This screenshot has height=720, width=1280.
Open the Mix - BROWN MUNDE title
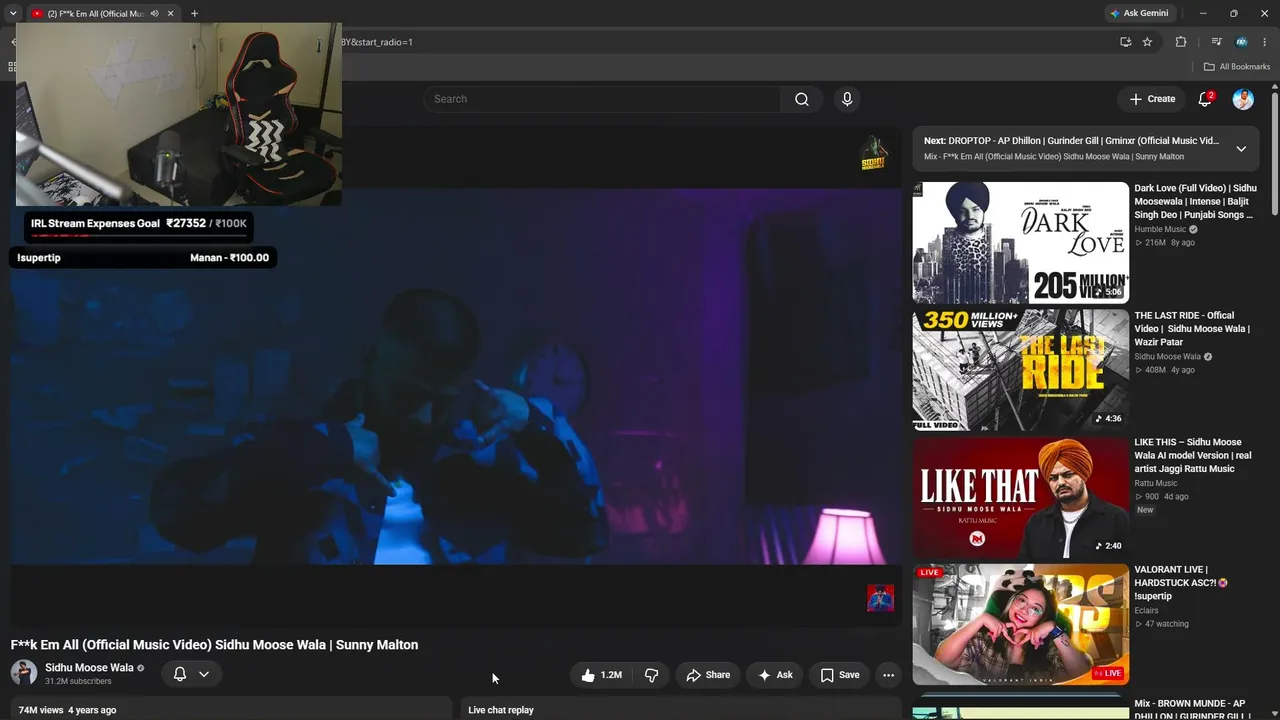pyautogui.click(x=1193, y=710)
